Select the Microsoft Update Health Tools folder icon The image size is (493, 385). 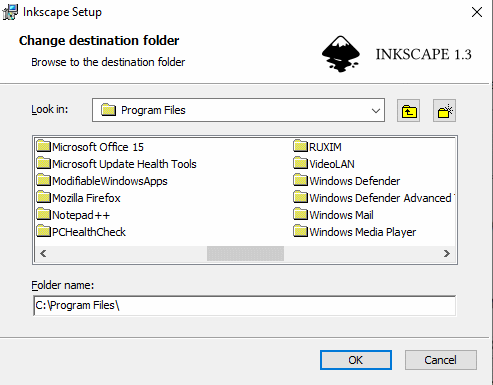click(43, 163)
